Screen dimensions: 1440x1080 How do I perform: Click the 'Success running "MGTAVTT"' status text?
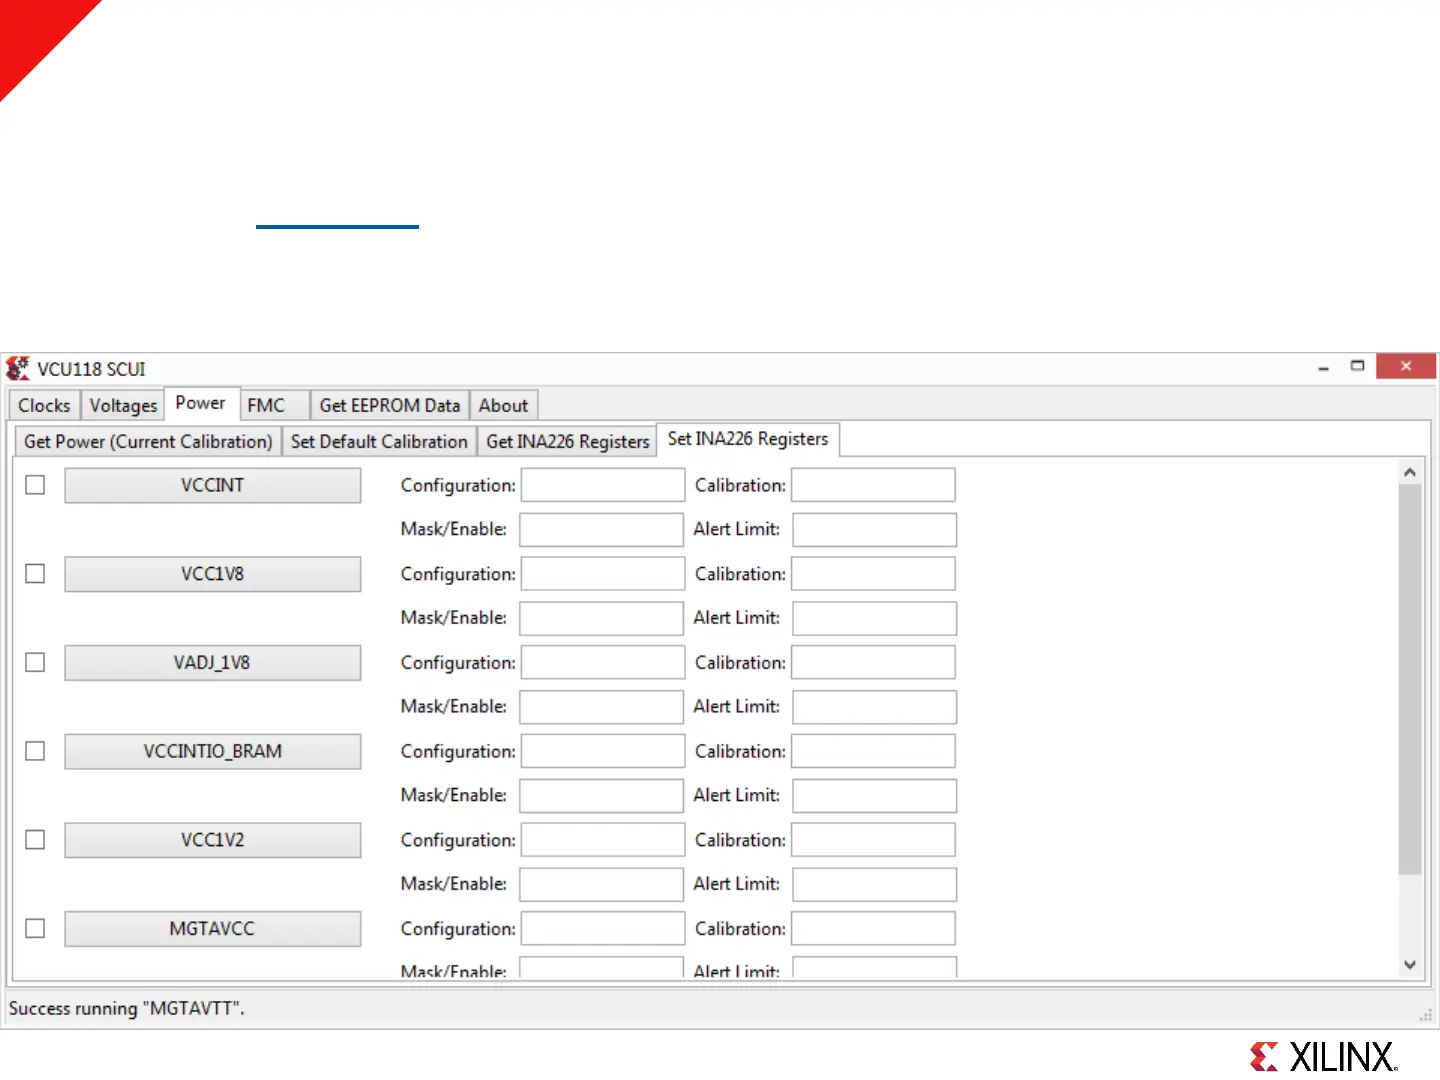[126, 1008]
